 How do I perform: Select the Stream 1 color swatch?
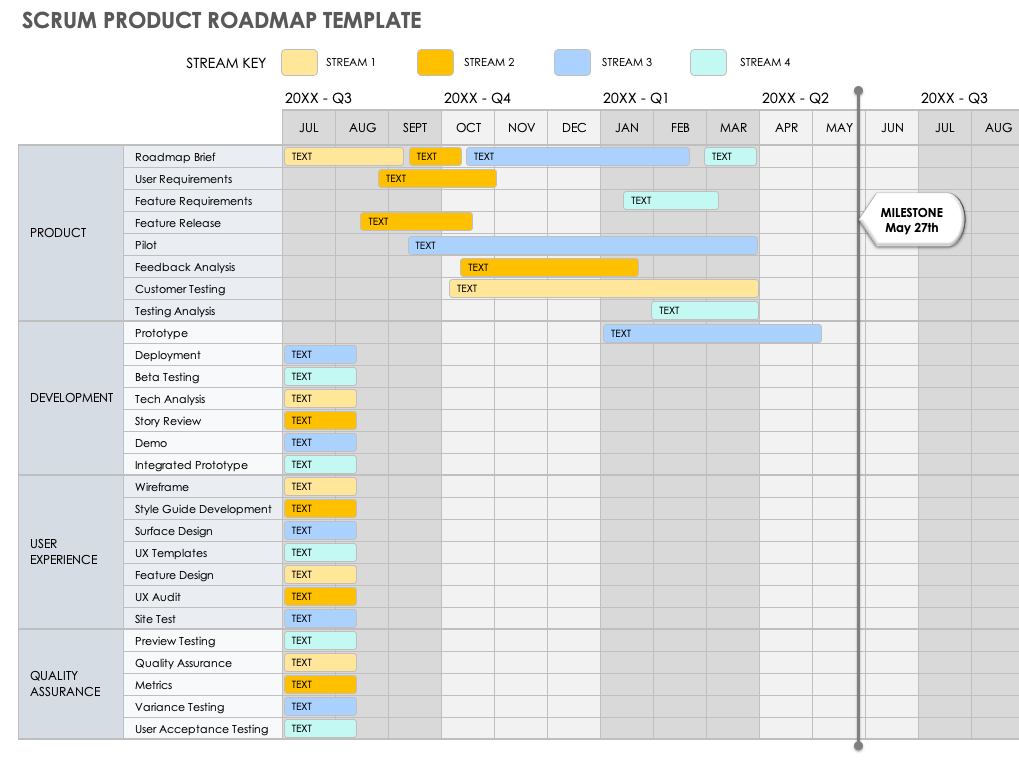(x=298, y=62)
